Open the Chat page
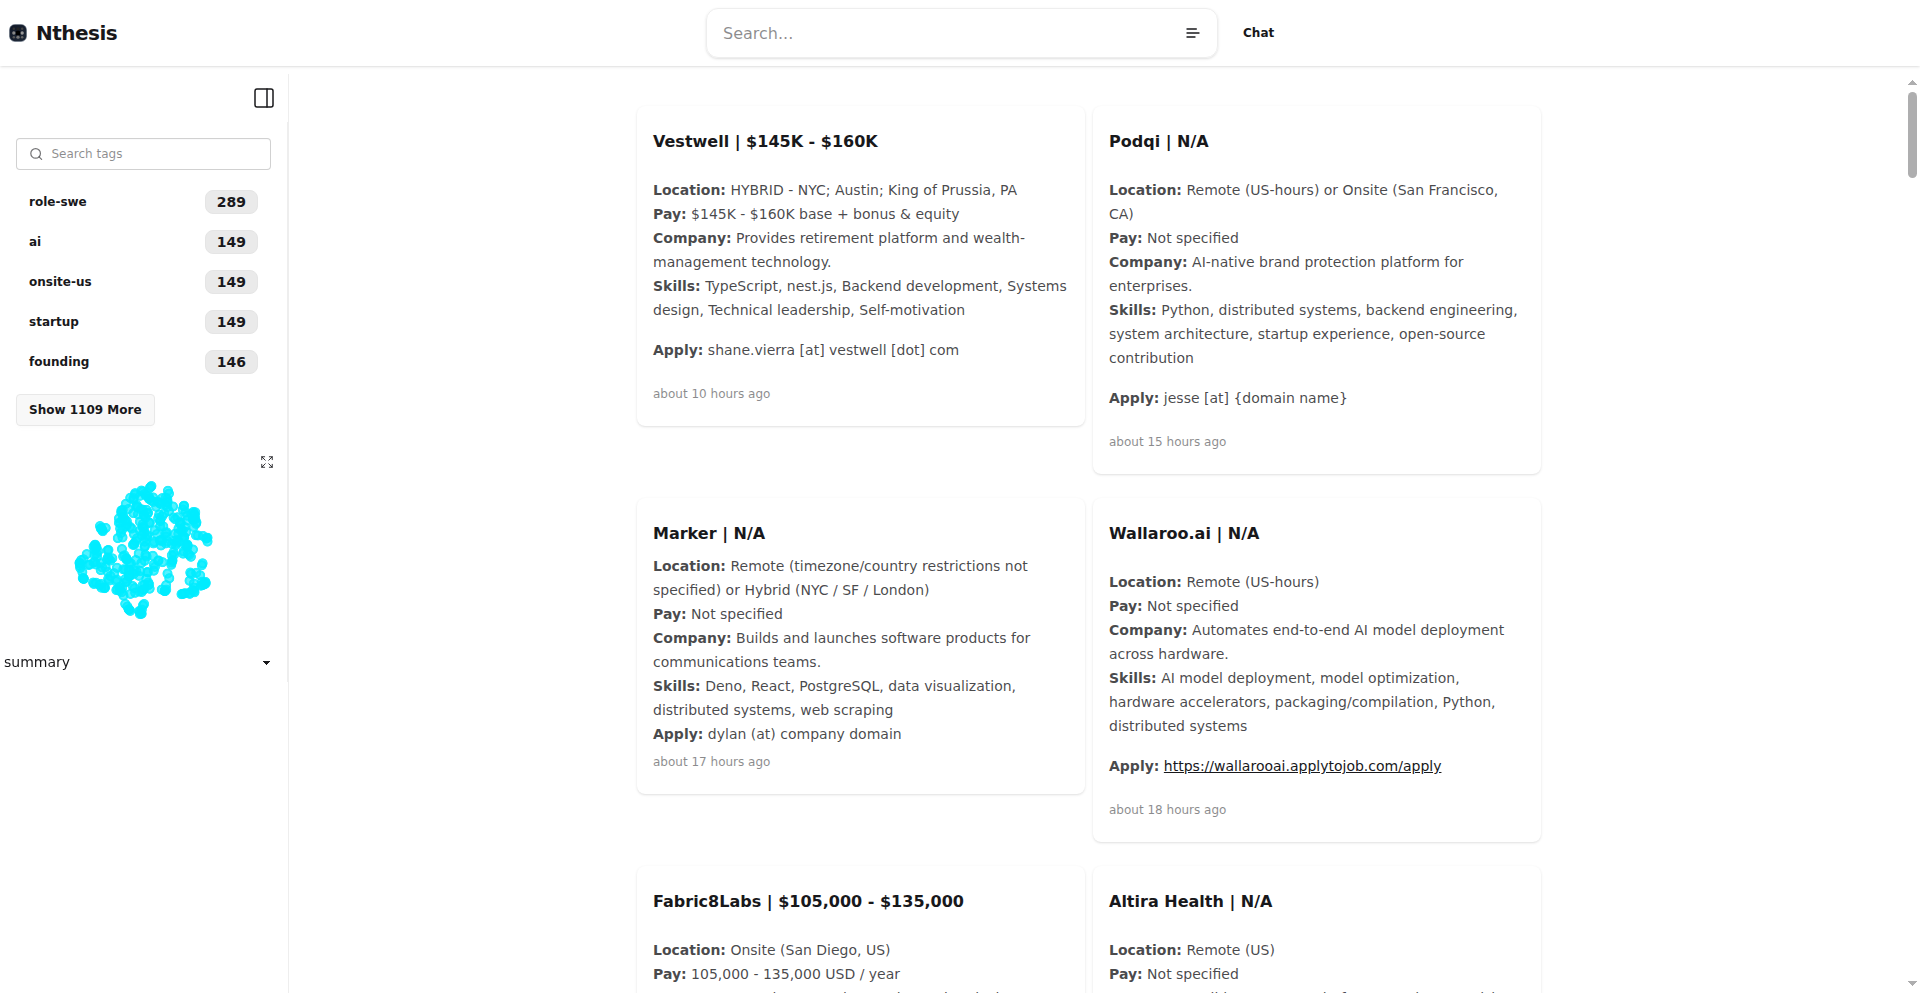The width and height of the screenshot is (1920, 993). (x=1258, y=32)
